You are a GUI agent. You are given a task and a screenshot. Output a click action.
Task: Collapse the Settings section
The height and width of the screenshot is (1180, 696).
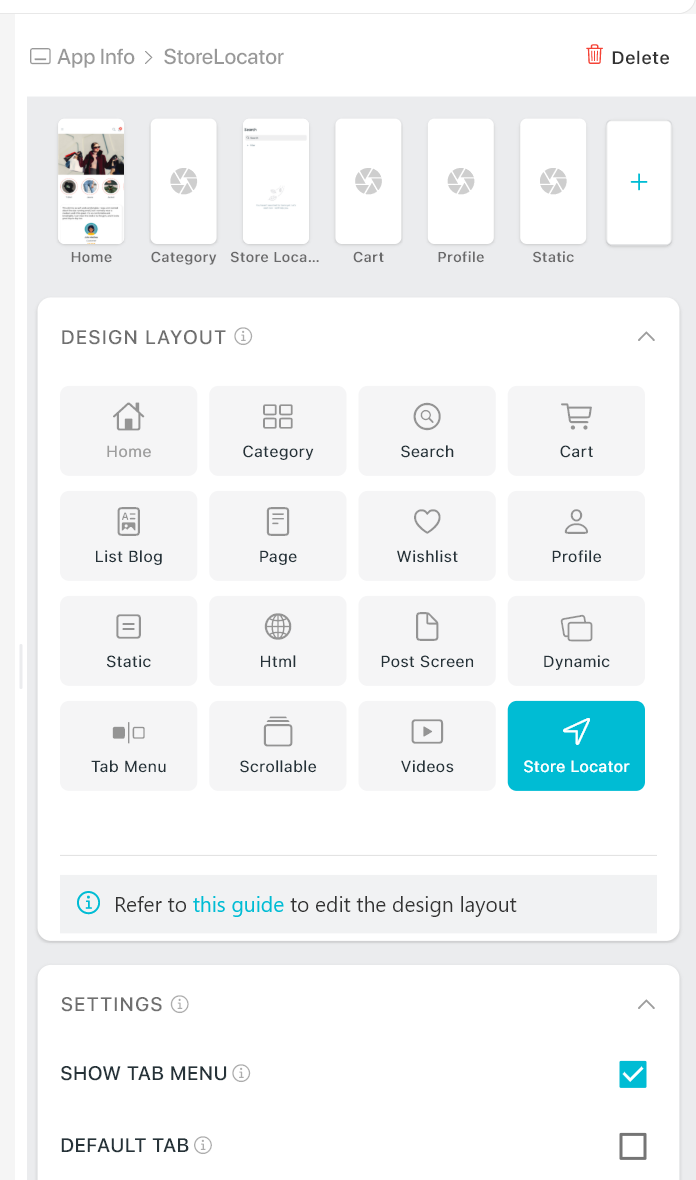pyautogui.click(x=646, y=1004)
